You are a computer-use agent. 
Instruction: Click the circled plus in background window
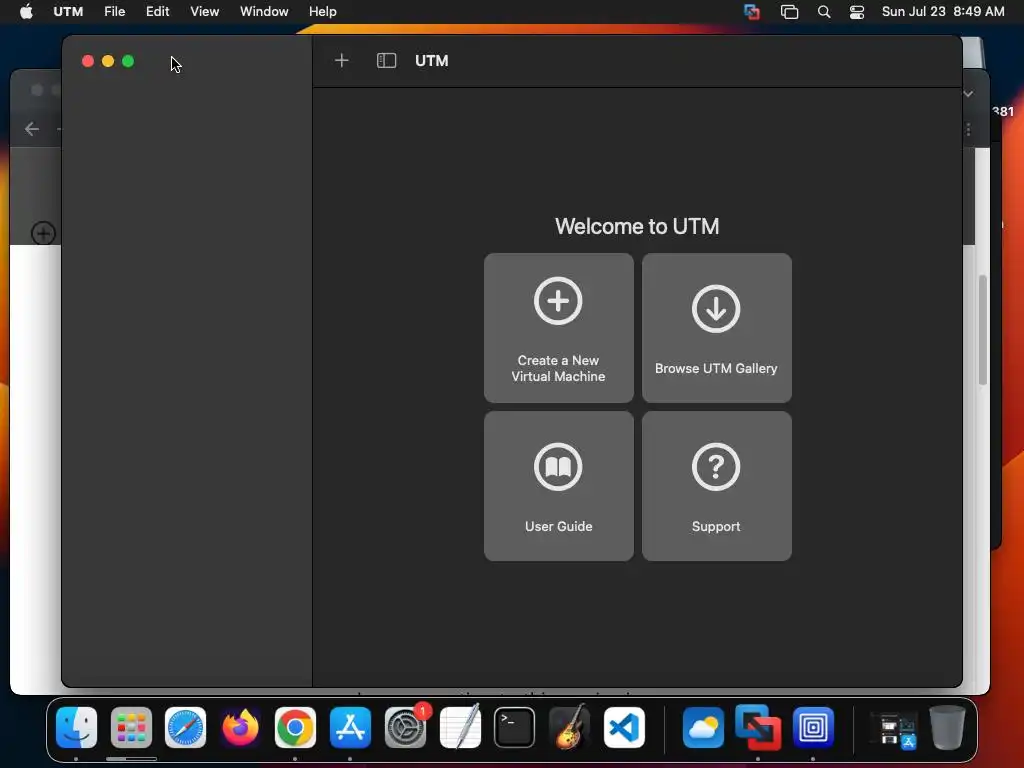pos(43,233)
